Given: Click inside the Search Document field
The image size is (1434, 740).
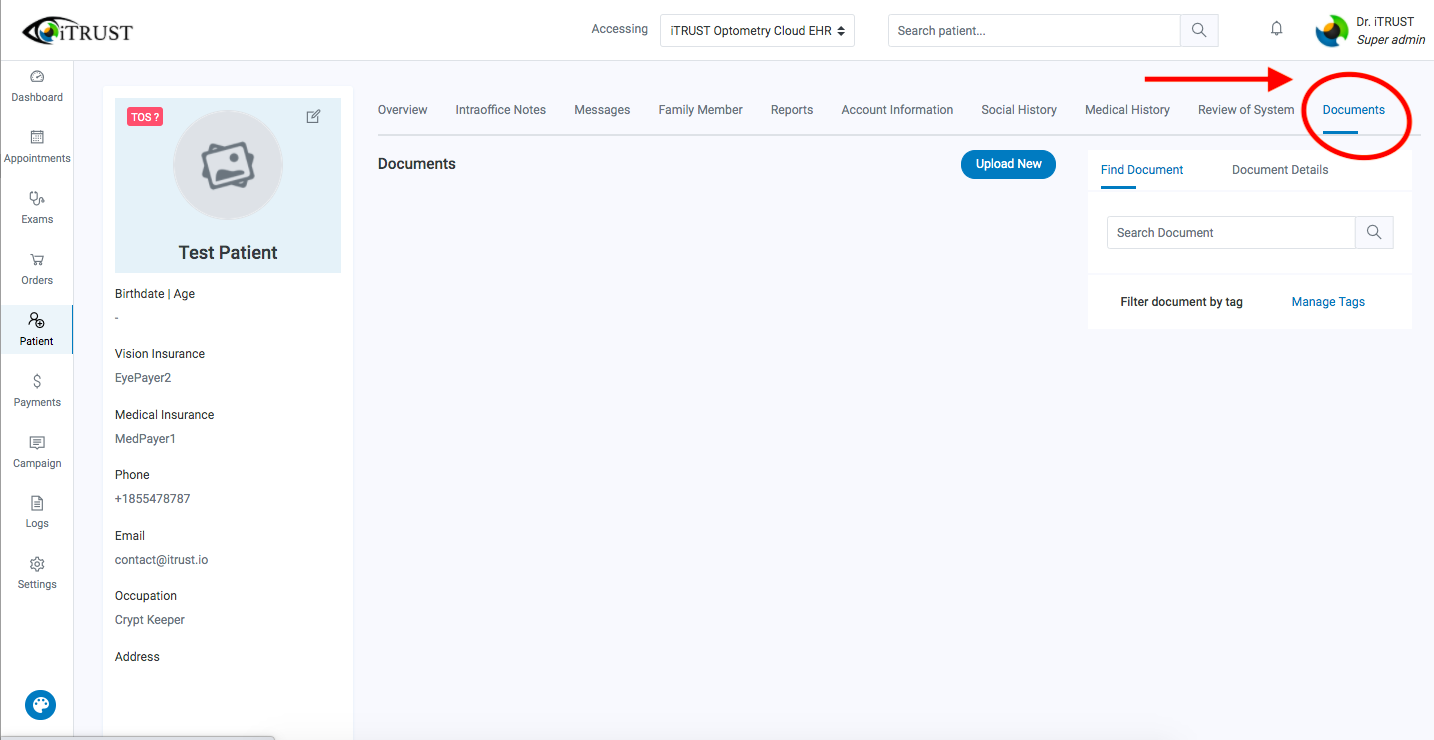Looking at the screenshot, I should coord(1230,232).
